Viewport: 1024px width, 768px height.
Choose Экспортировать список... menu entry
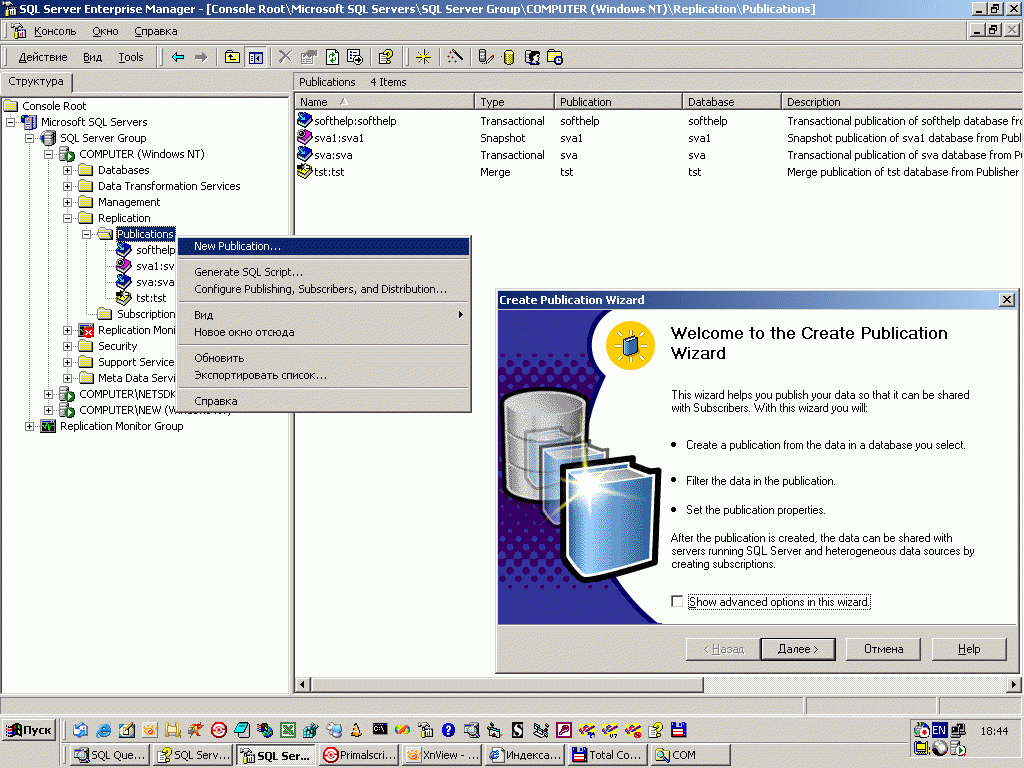click(324, 375)
